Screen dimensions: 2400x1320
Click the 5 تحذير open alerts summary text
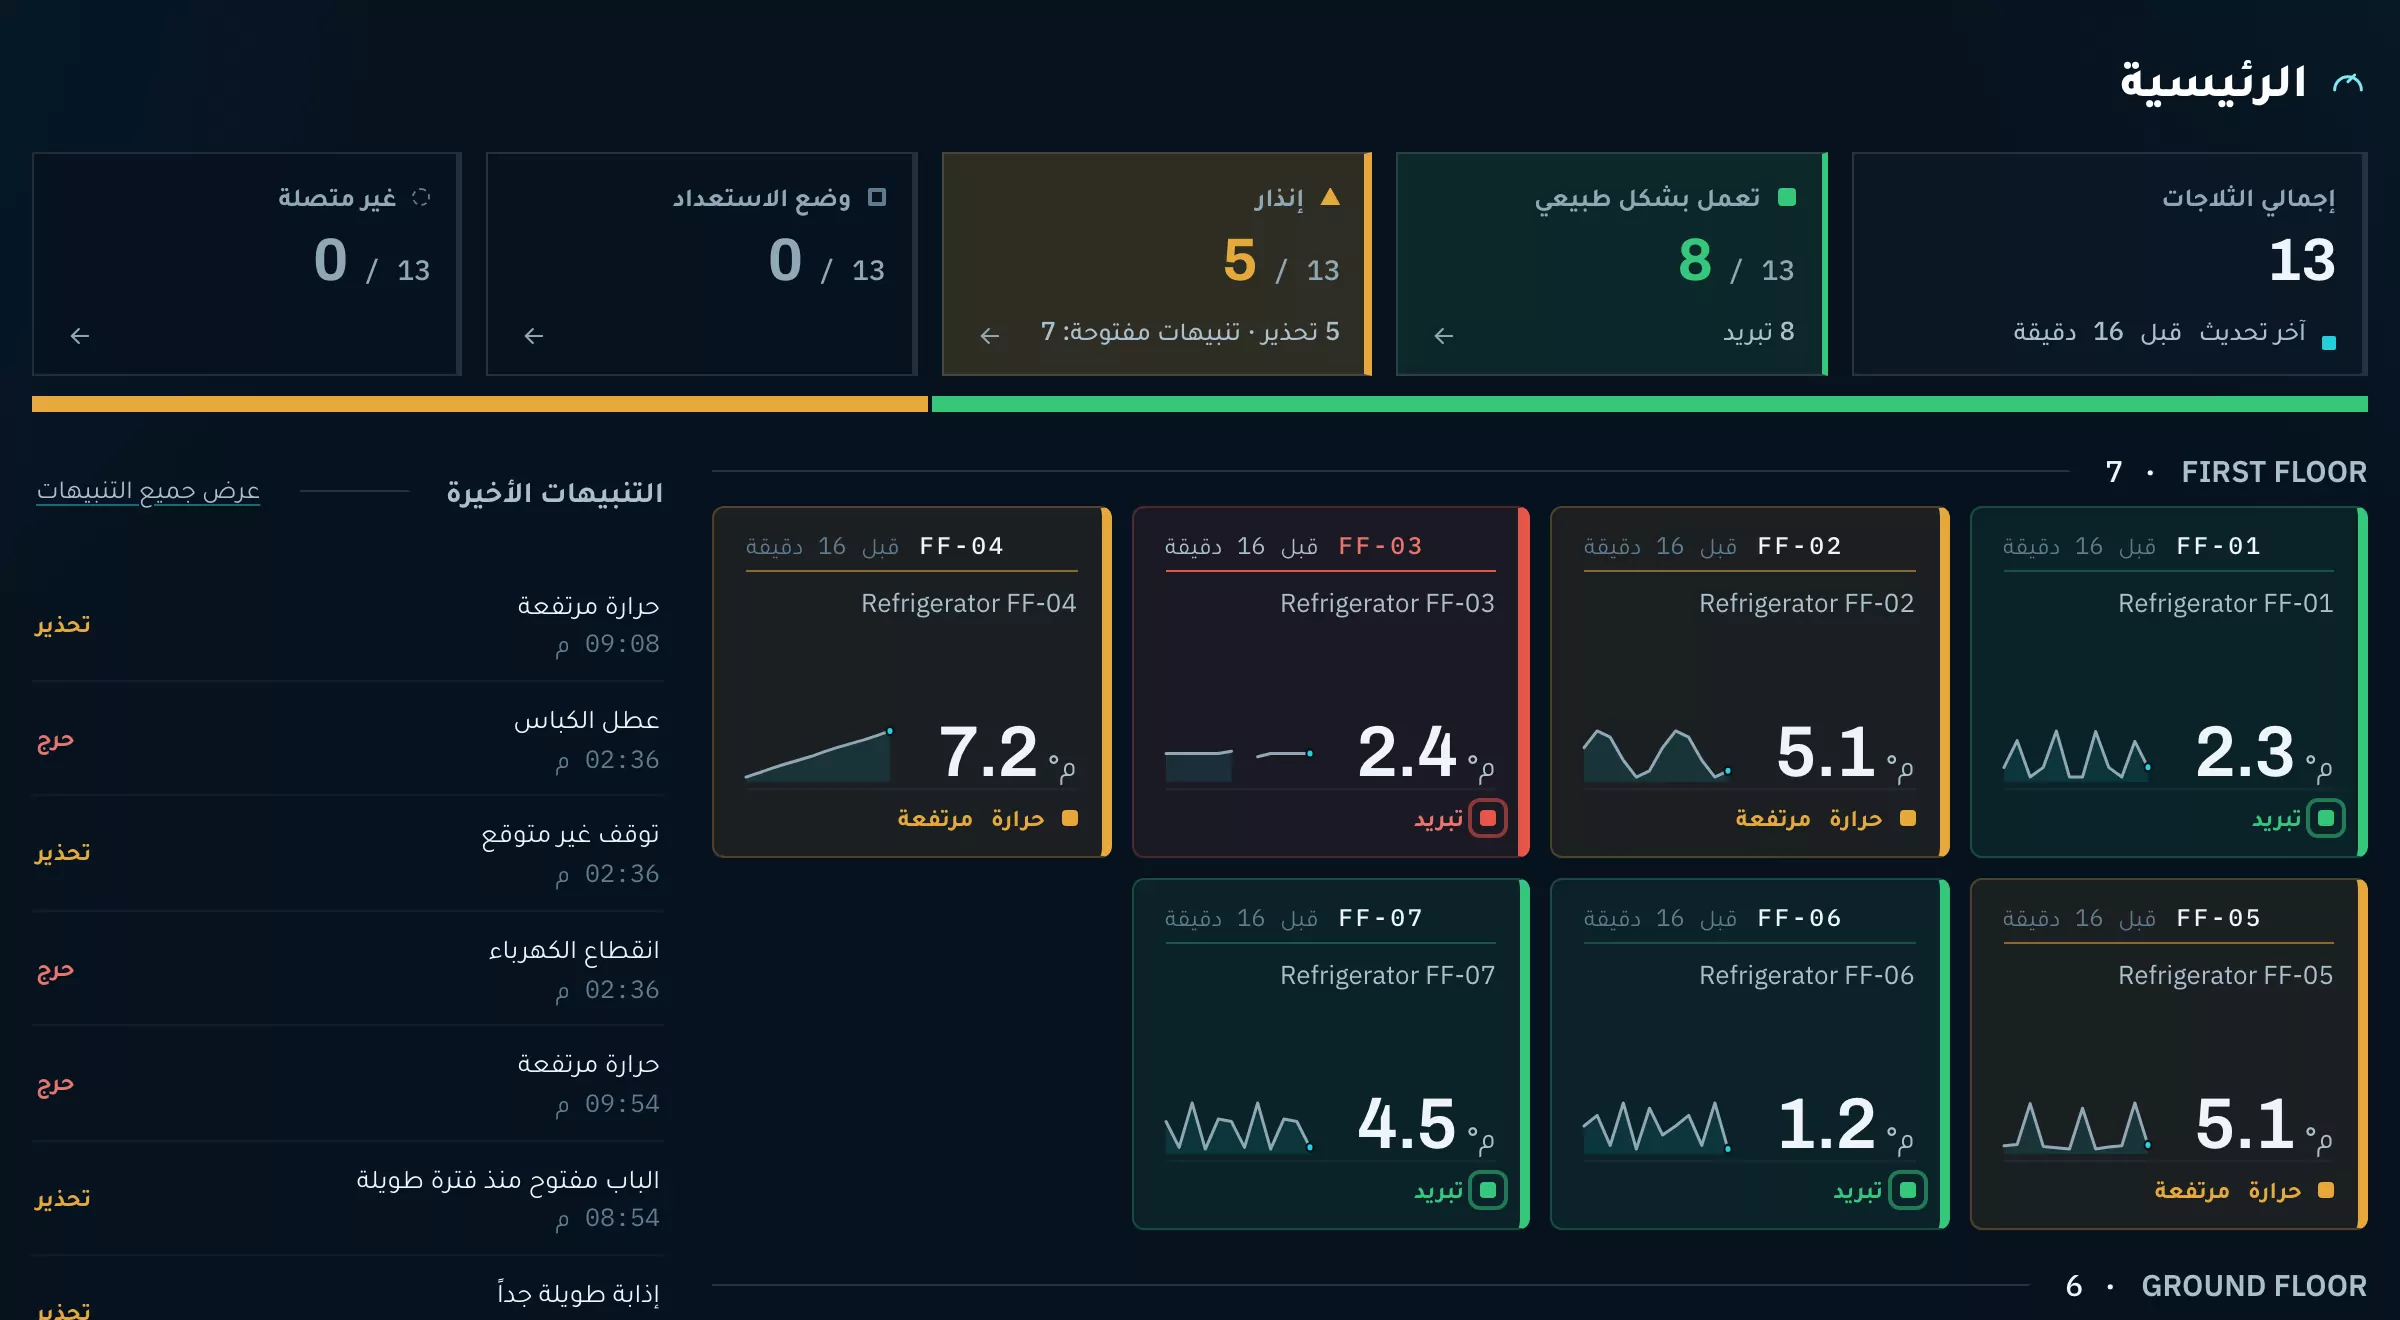click(x=1190, y=331)
